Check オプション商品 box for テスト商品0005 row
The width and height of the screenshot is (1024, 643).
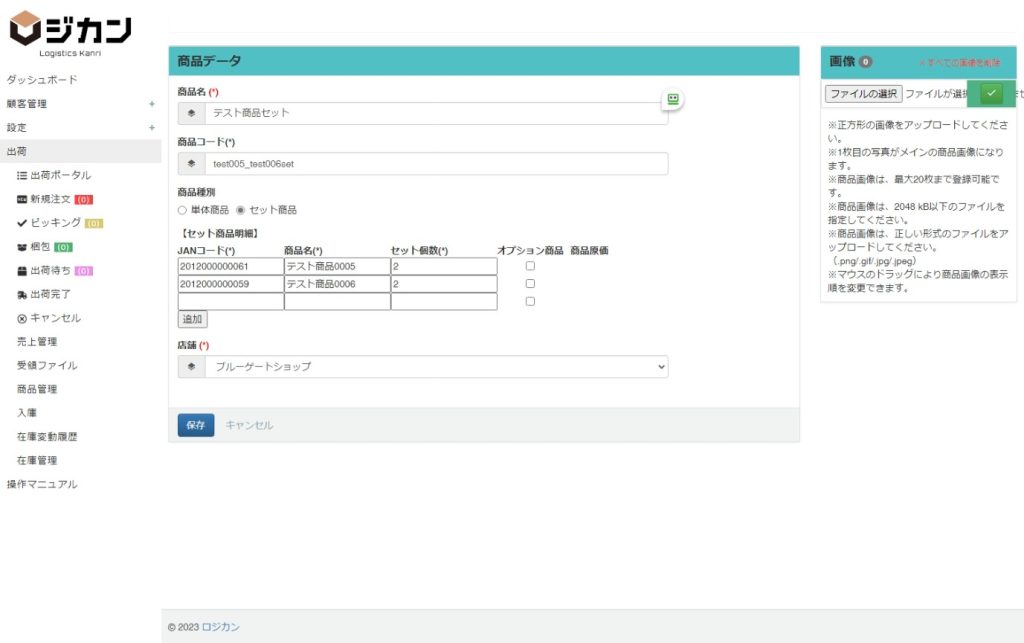(x=530, y=266)
